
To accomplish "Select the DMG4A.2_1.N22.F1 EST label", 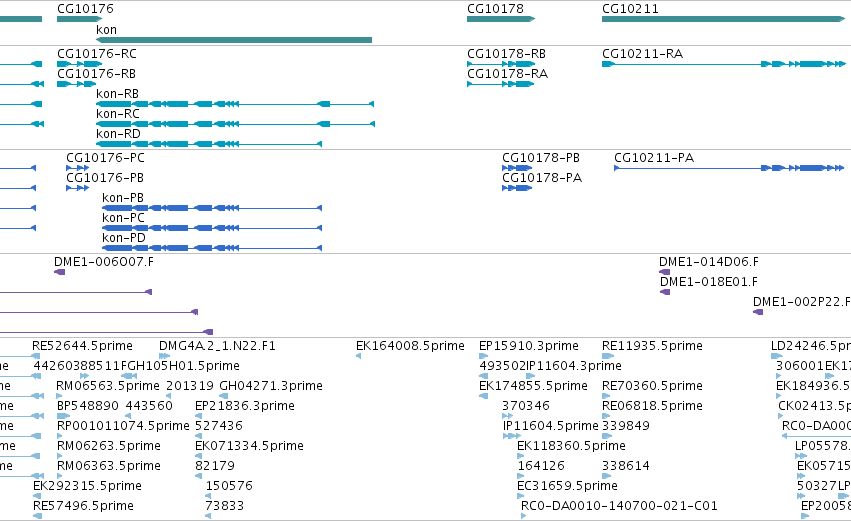I will (217, 346).
